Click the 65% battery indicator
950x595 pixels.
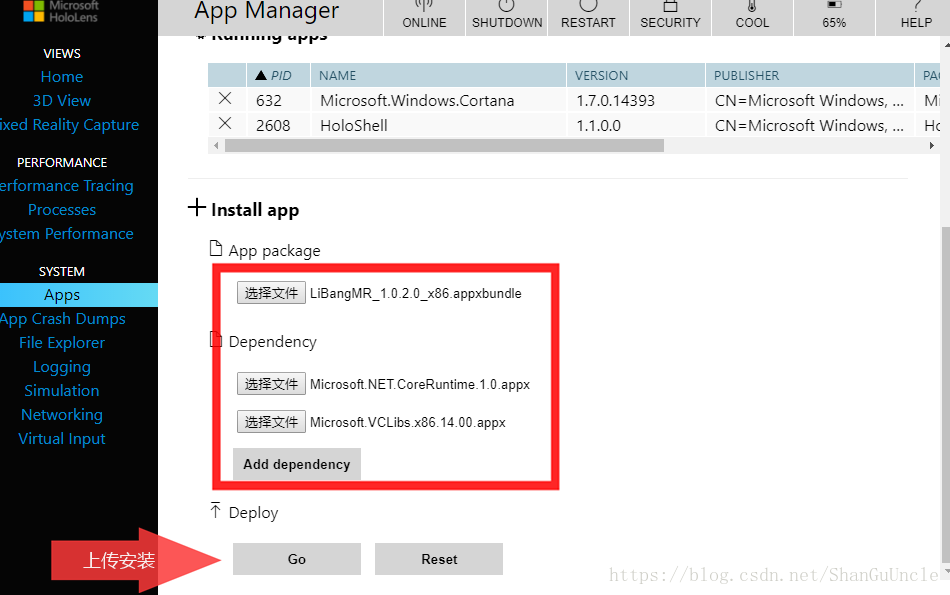834,17
